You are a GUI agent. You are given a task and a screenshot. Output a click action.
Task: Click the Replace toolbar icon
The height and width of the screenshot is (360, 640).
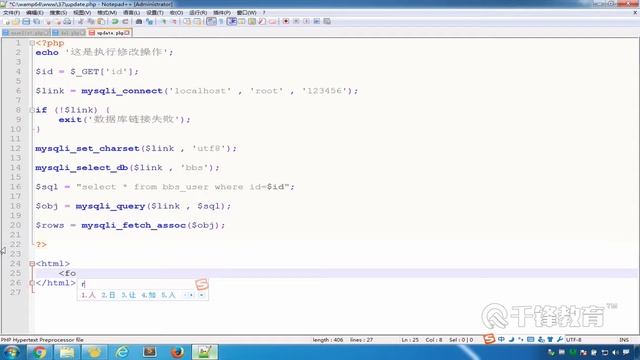click(x=149, y=21)
